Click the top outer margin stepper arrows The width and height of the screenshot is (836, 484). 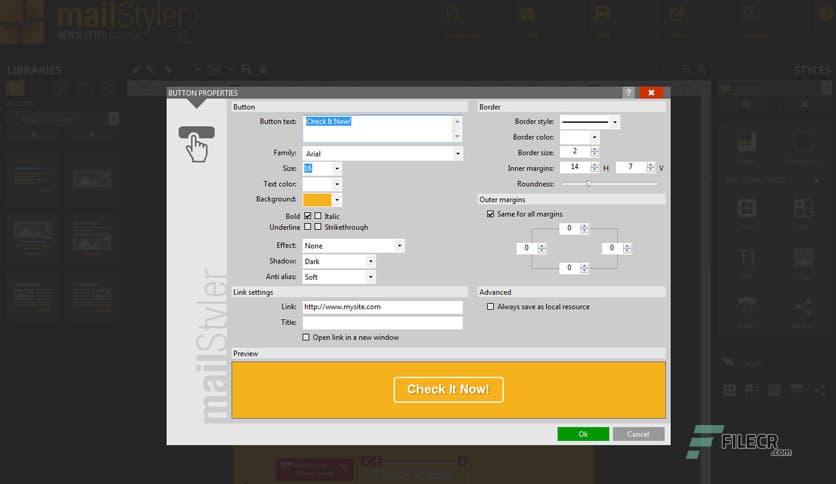(x=584, y=228)
